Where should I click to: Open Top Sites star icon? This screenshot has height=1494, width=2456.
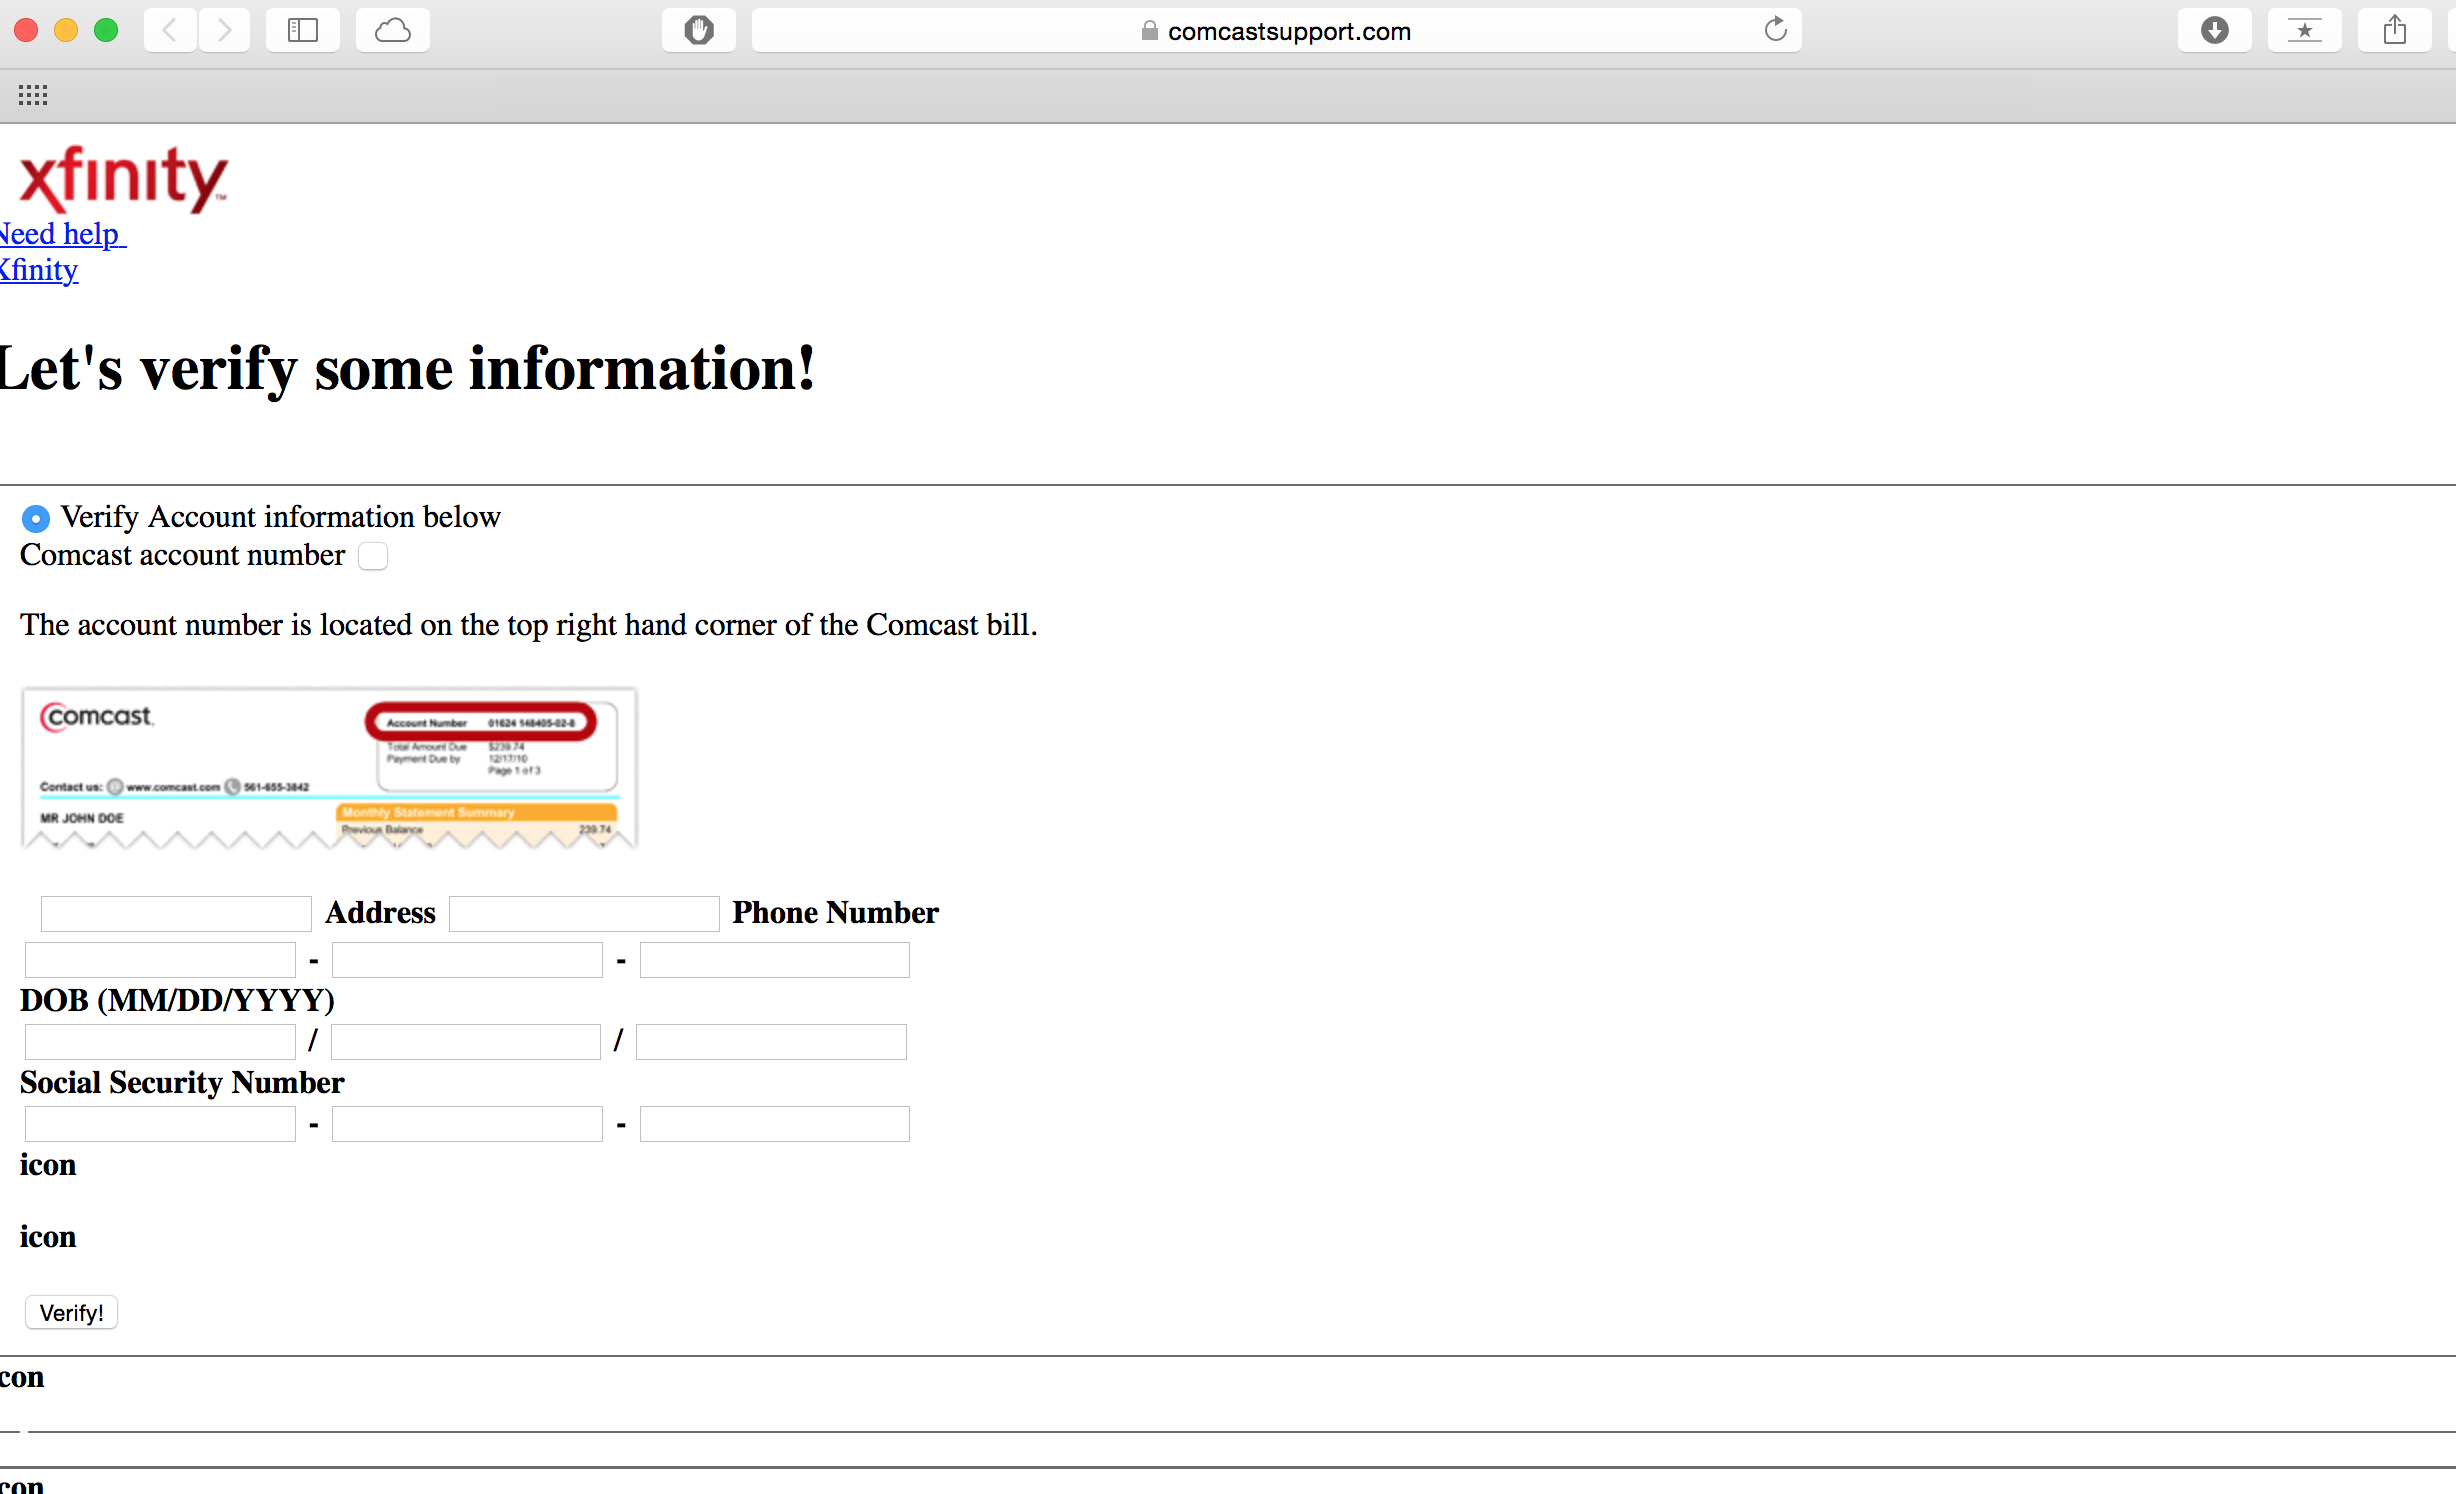[2304, 30]
